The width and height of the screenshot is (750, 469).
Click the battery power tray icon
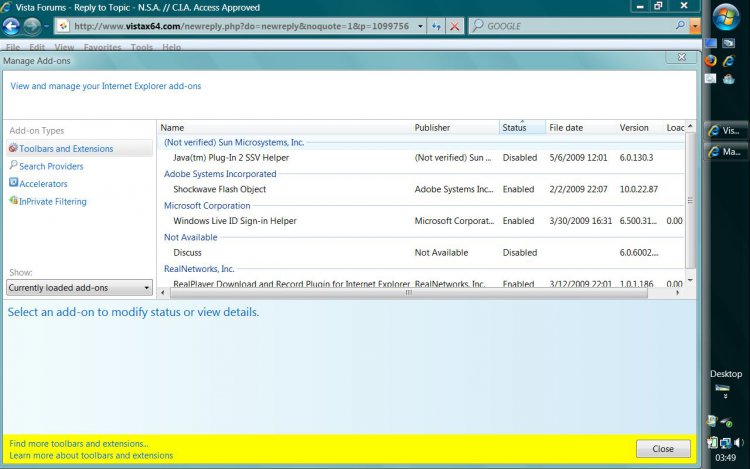coord(712,443)
